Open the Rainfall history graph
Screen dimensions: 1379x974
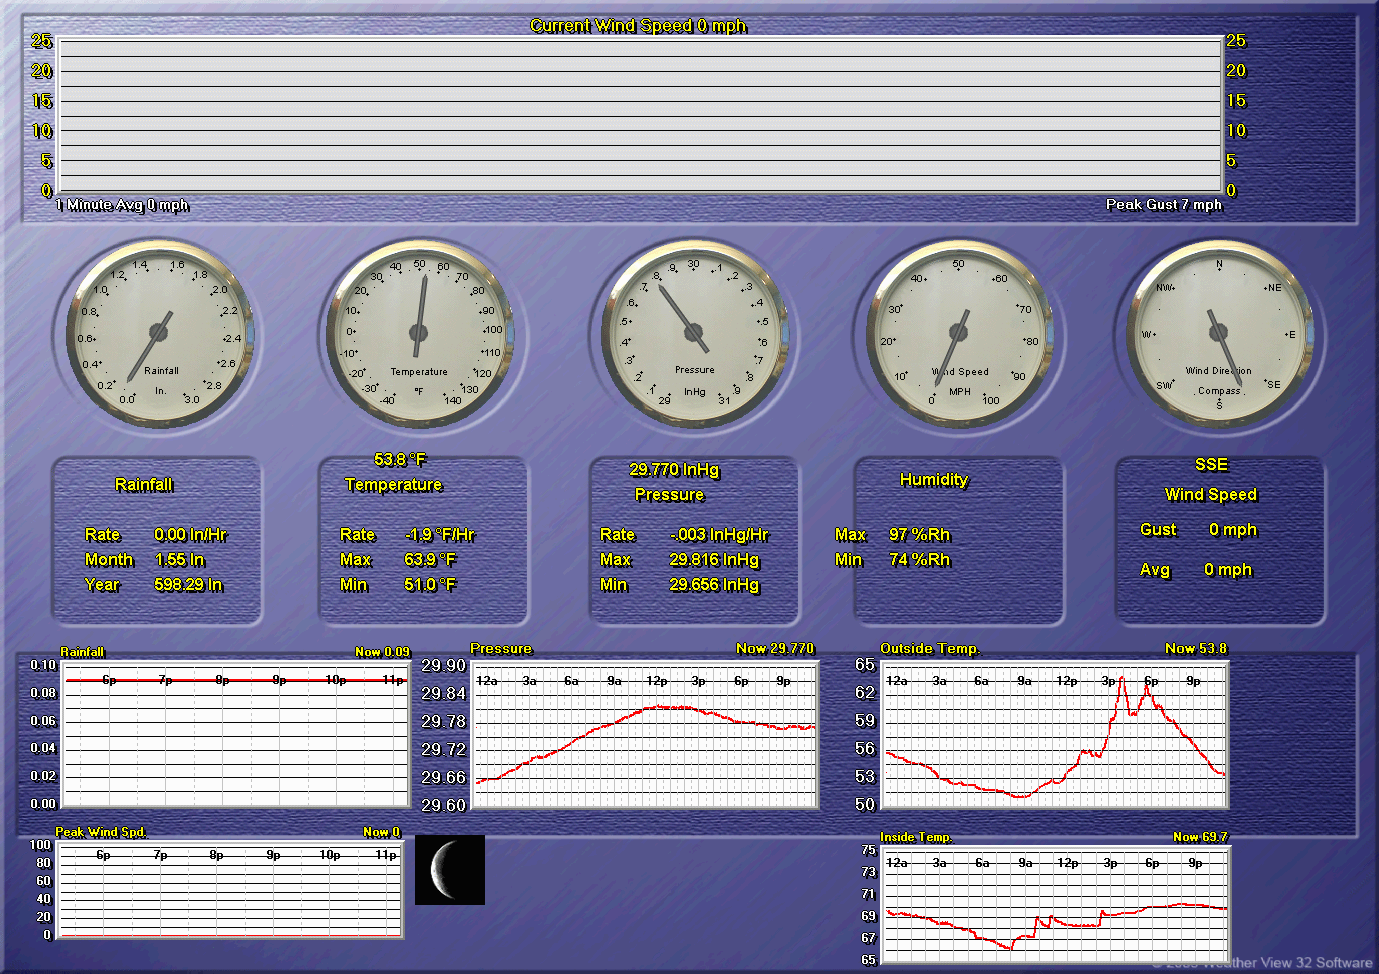pyautogui.click(x=236, y=736)
